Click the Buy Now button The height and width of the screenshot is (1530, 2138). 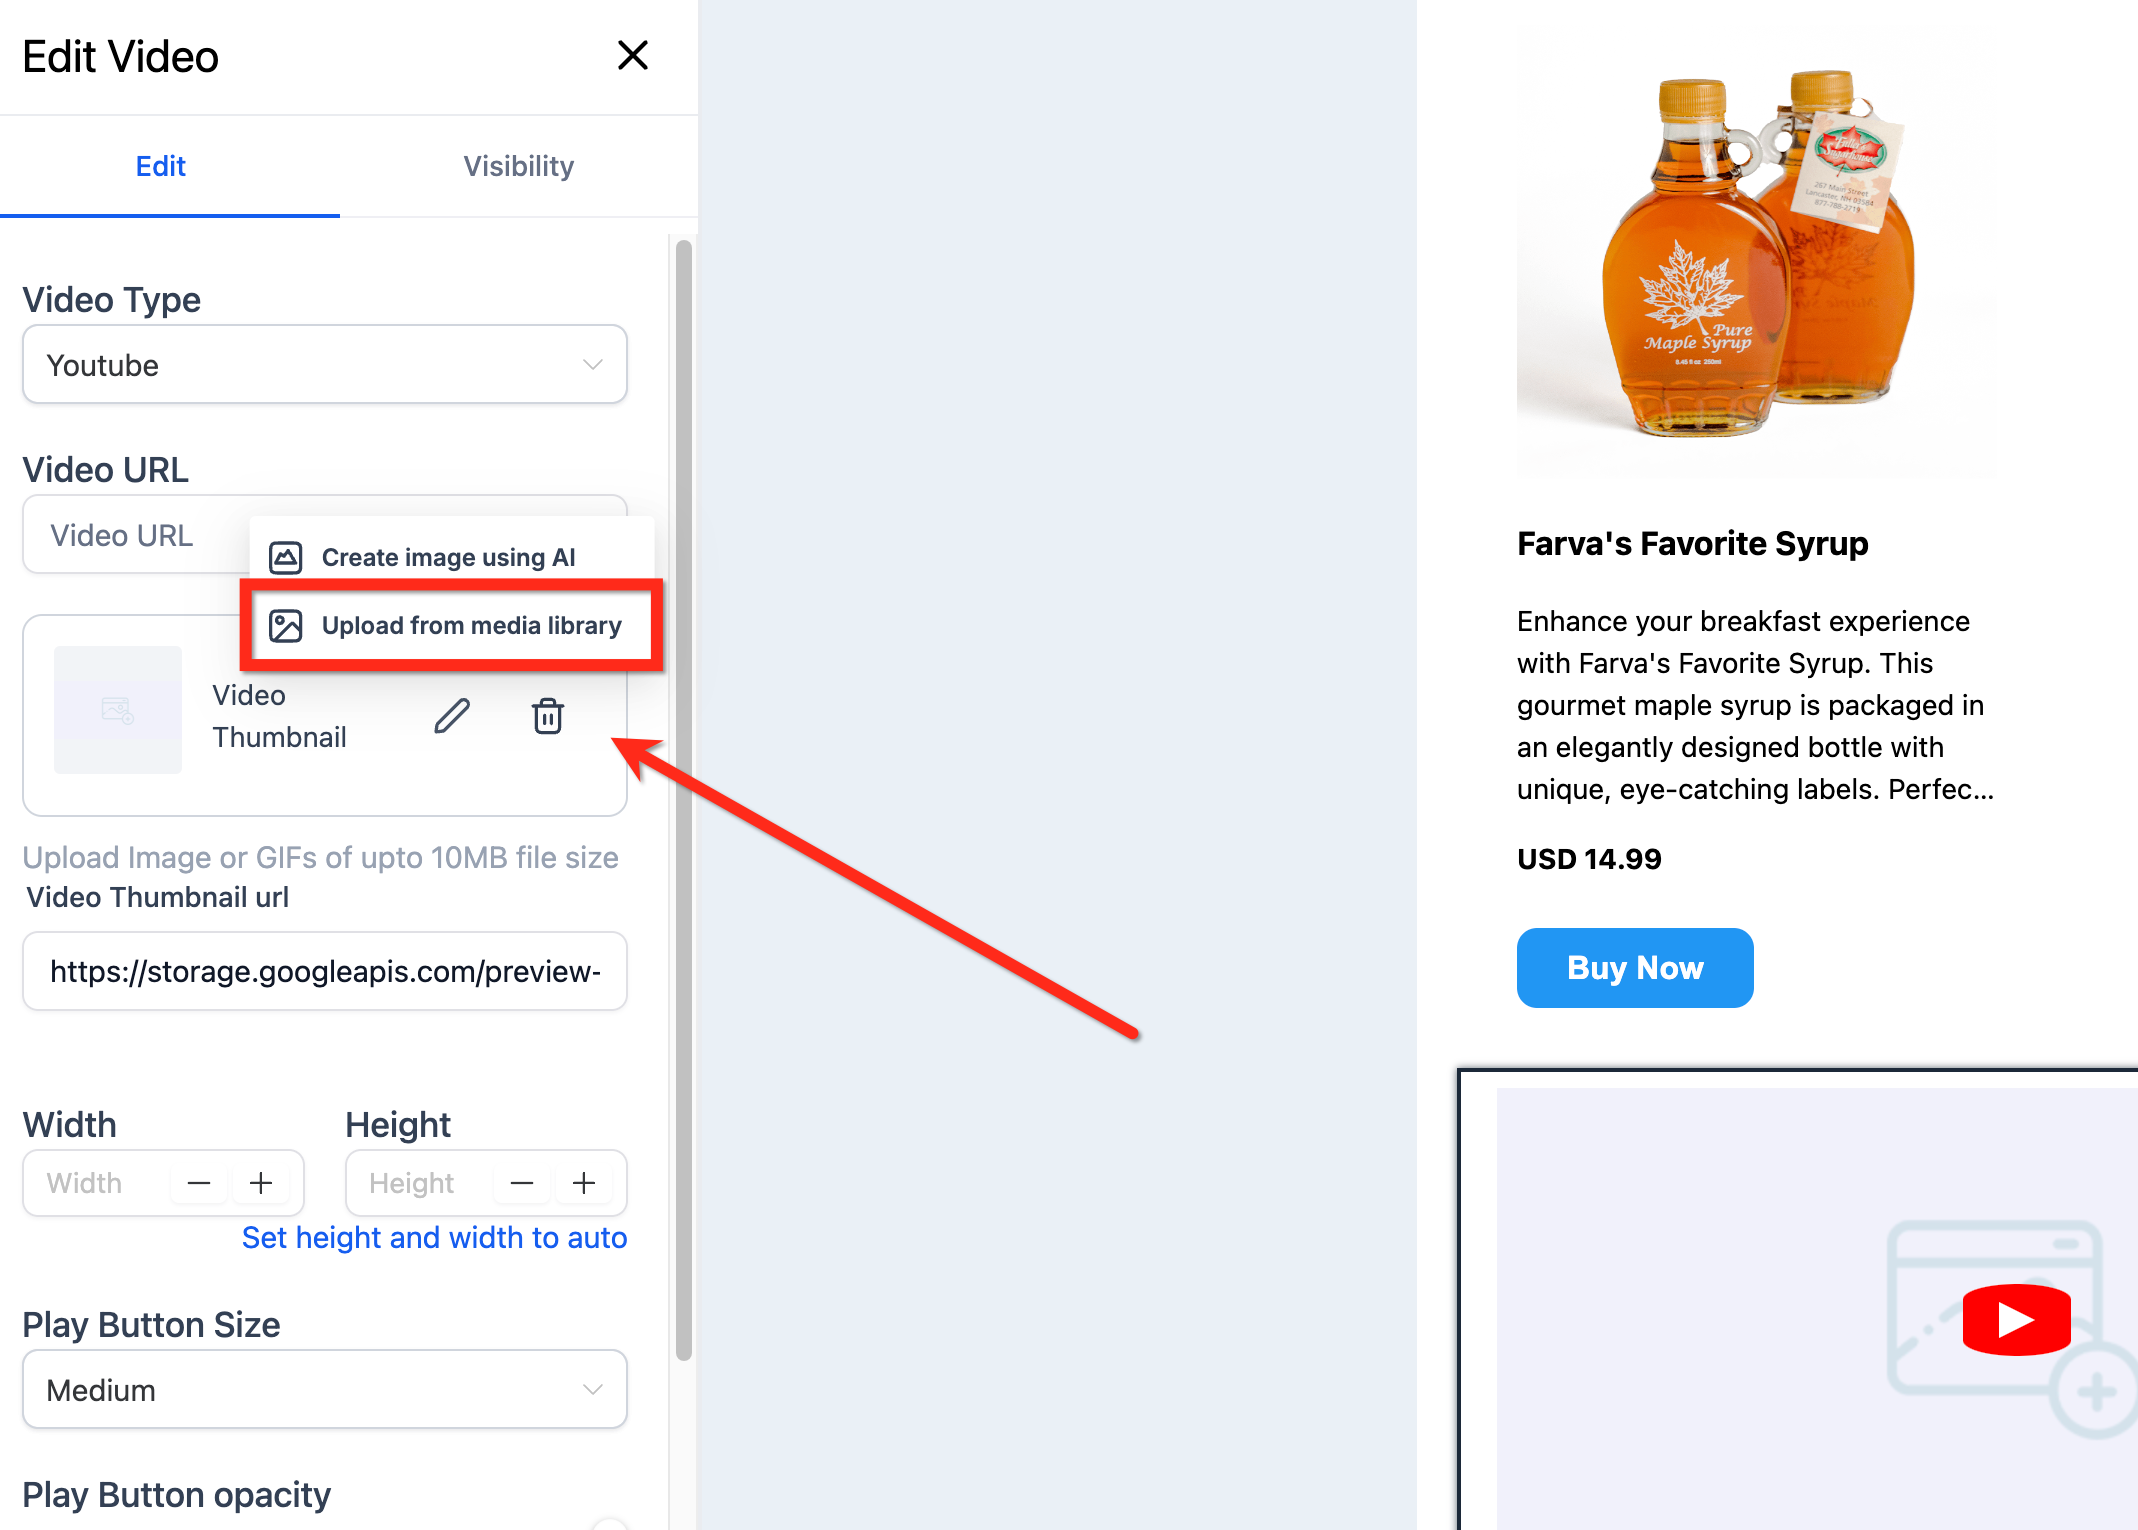[x=1635, y=968]
